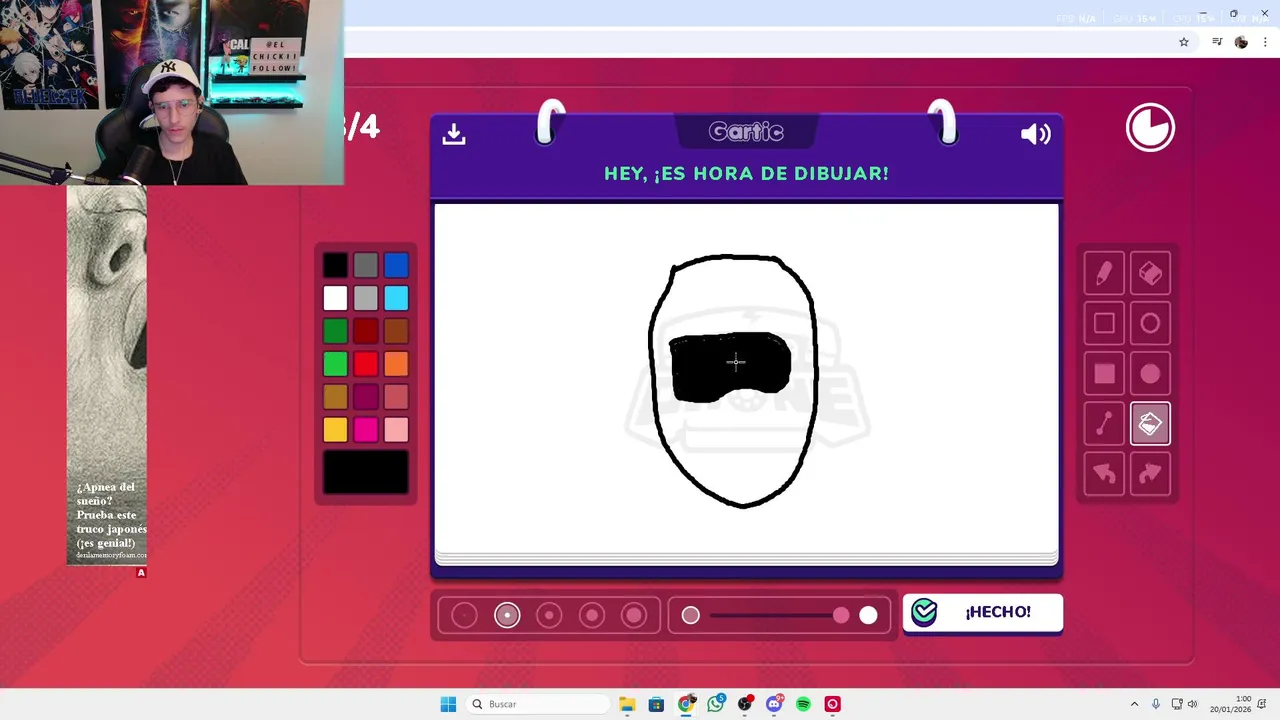This screenshot has height=720, width=1280.
Task: Activate the paint bucket fill tool
Action: click(x=1150, y=424)
